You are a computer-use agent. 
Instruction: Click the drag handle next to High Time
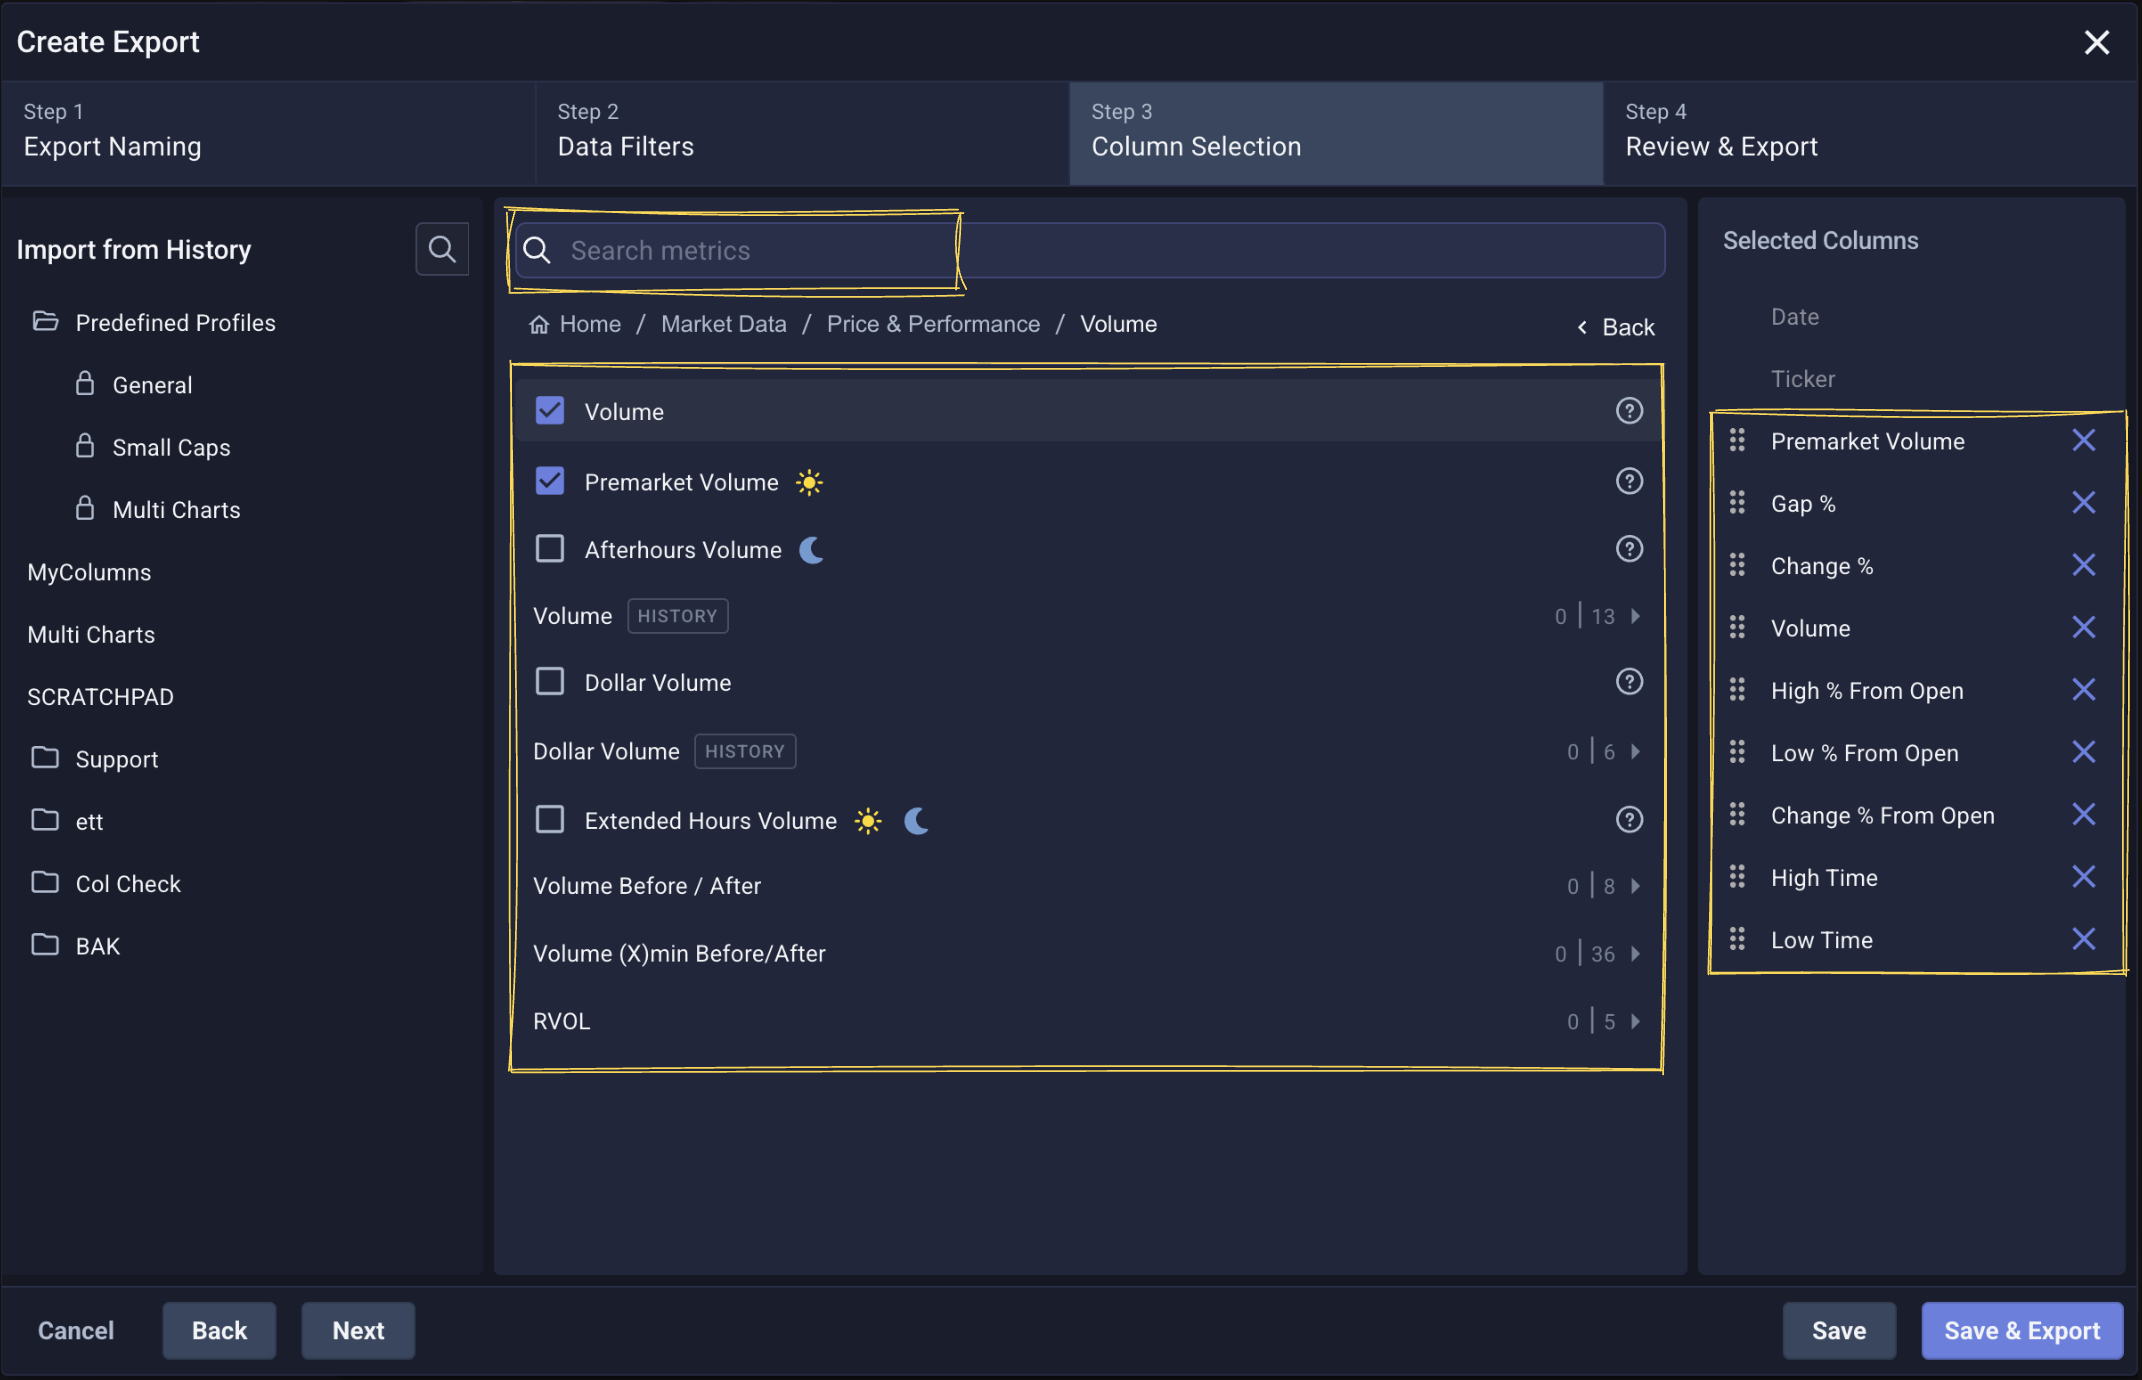[x=1738, y=877]
